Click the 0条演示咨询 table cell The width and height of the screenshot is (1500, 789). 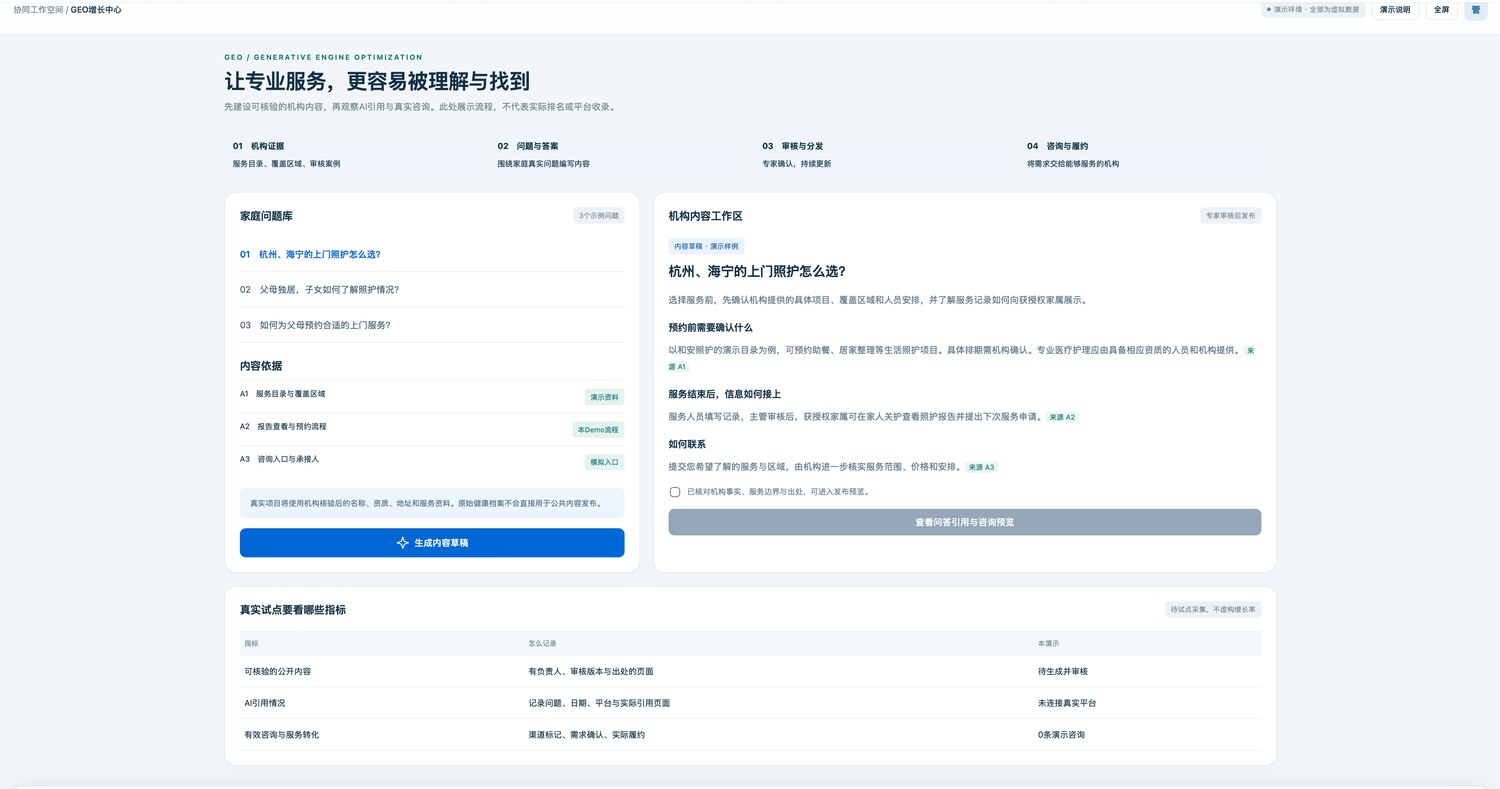click(1148, 735)
